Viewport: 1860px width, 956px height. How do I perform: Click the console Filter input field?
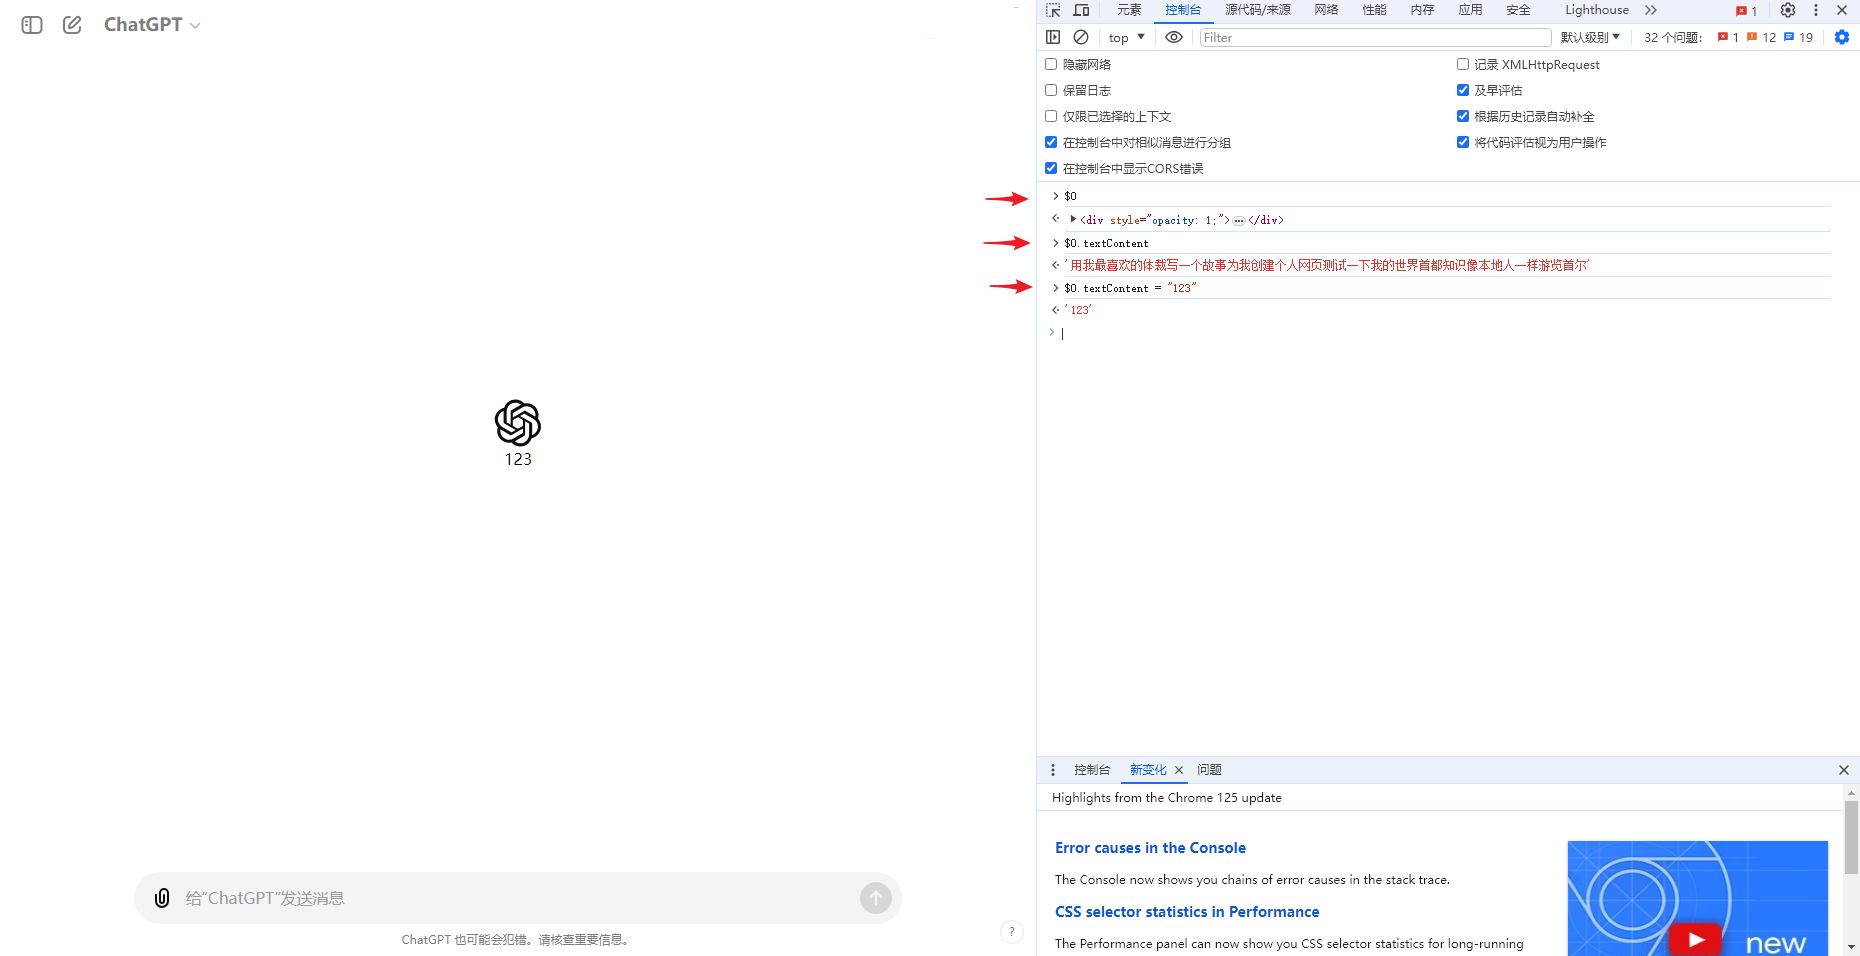coord(1375,37)
